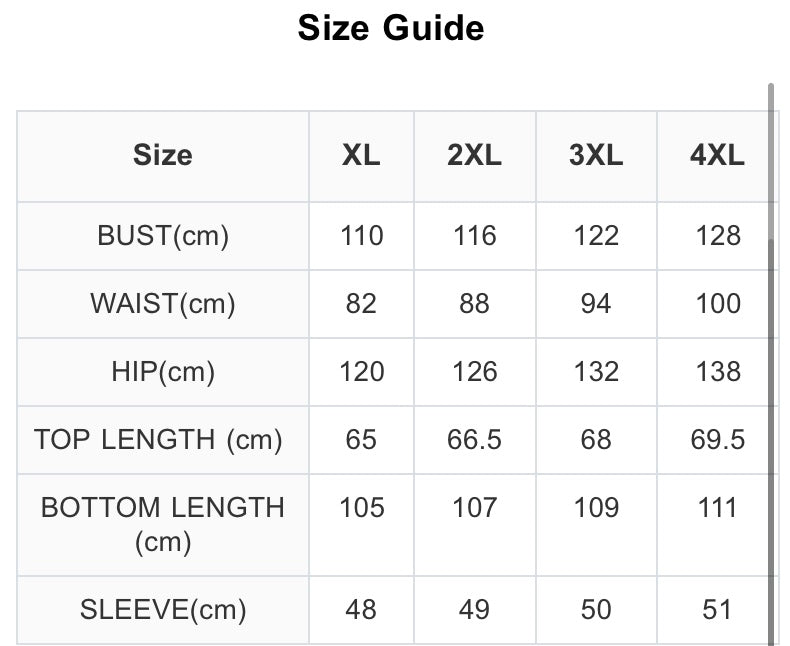Click the TOP LENGTH (cm) row label

(x=158, y=439)
